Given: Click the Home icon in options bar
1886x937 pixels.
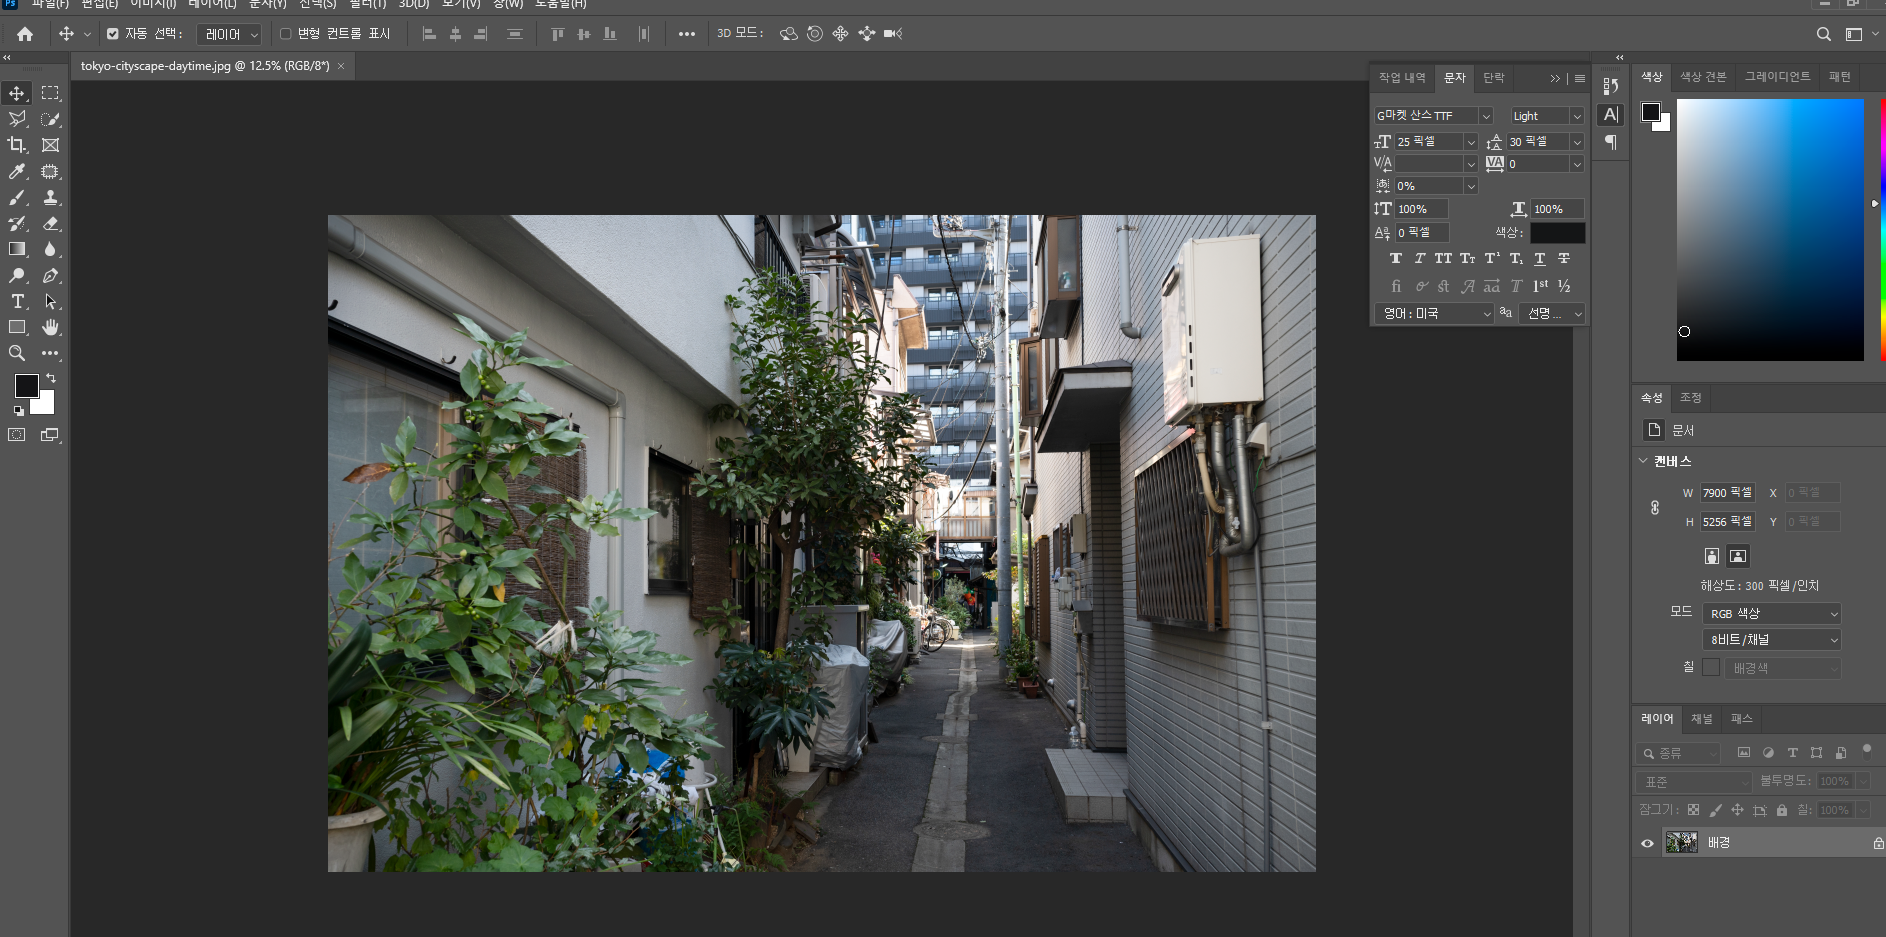Looking at the screenshot, I should 25,34.
